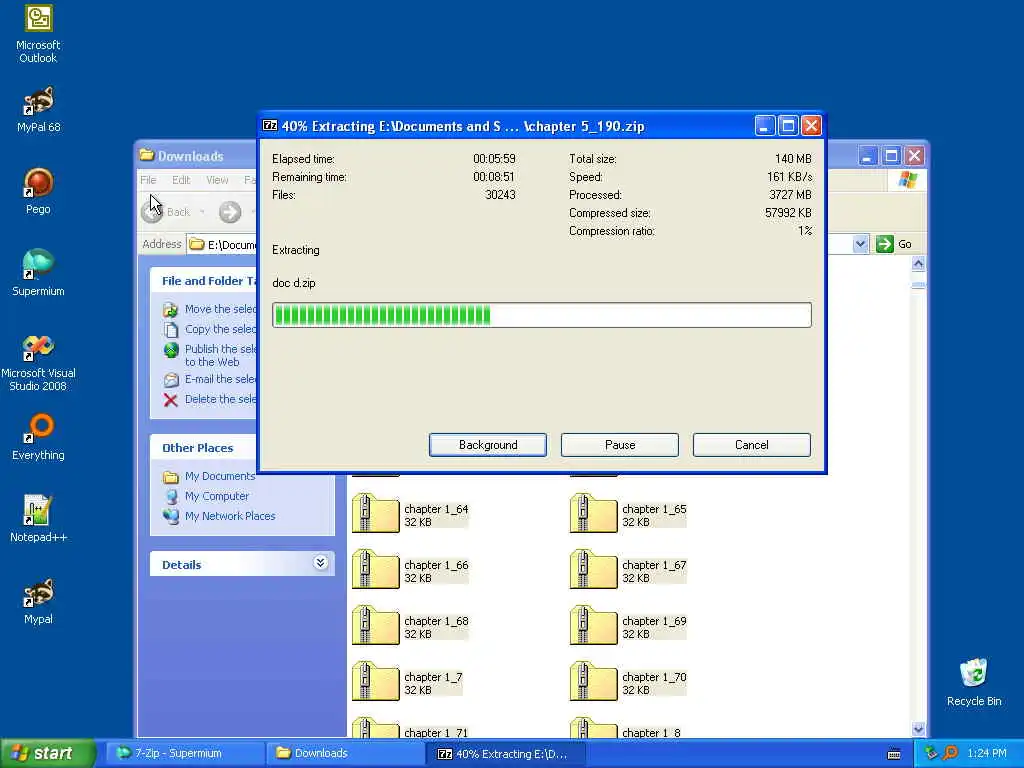Select the Pego desktop shortcut

38,191
